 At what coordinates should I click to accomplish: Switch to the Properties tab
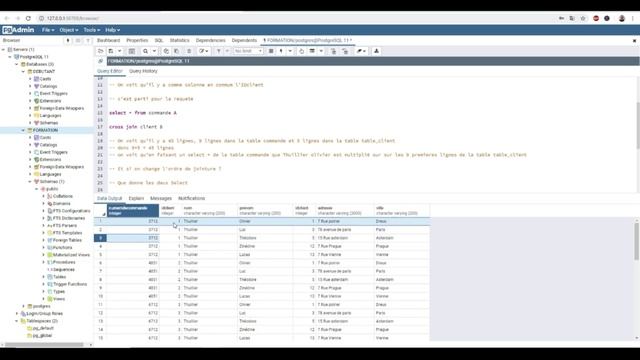coord(137,40)
